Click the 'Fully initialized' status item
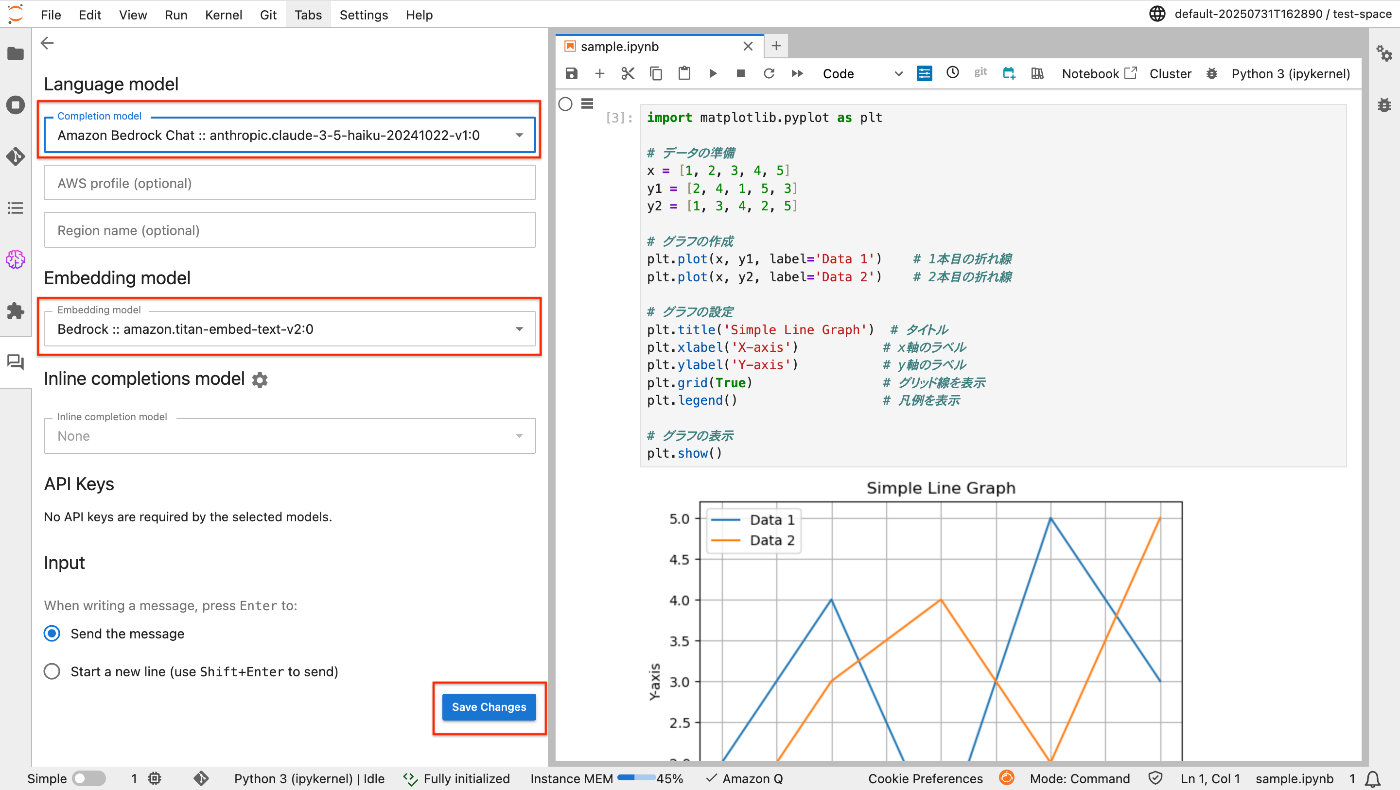The height and width of the screenshot is (790, 1400). click(457, 778)
